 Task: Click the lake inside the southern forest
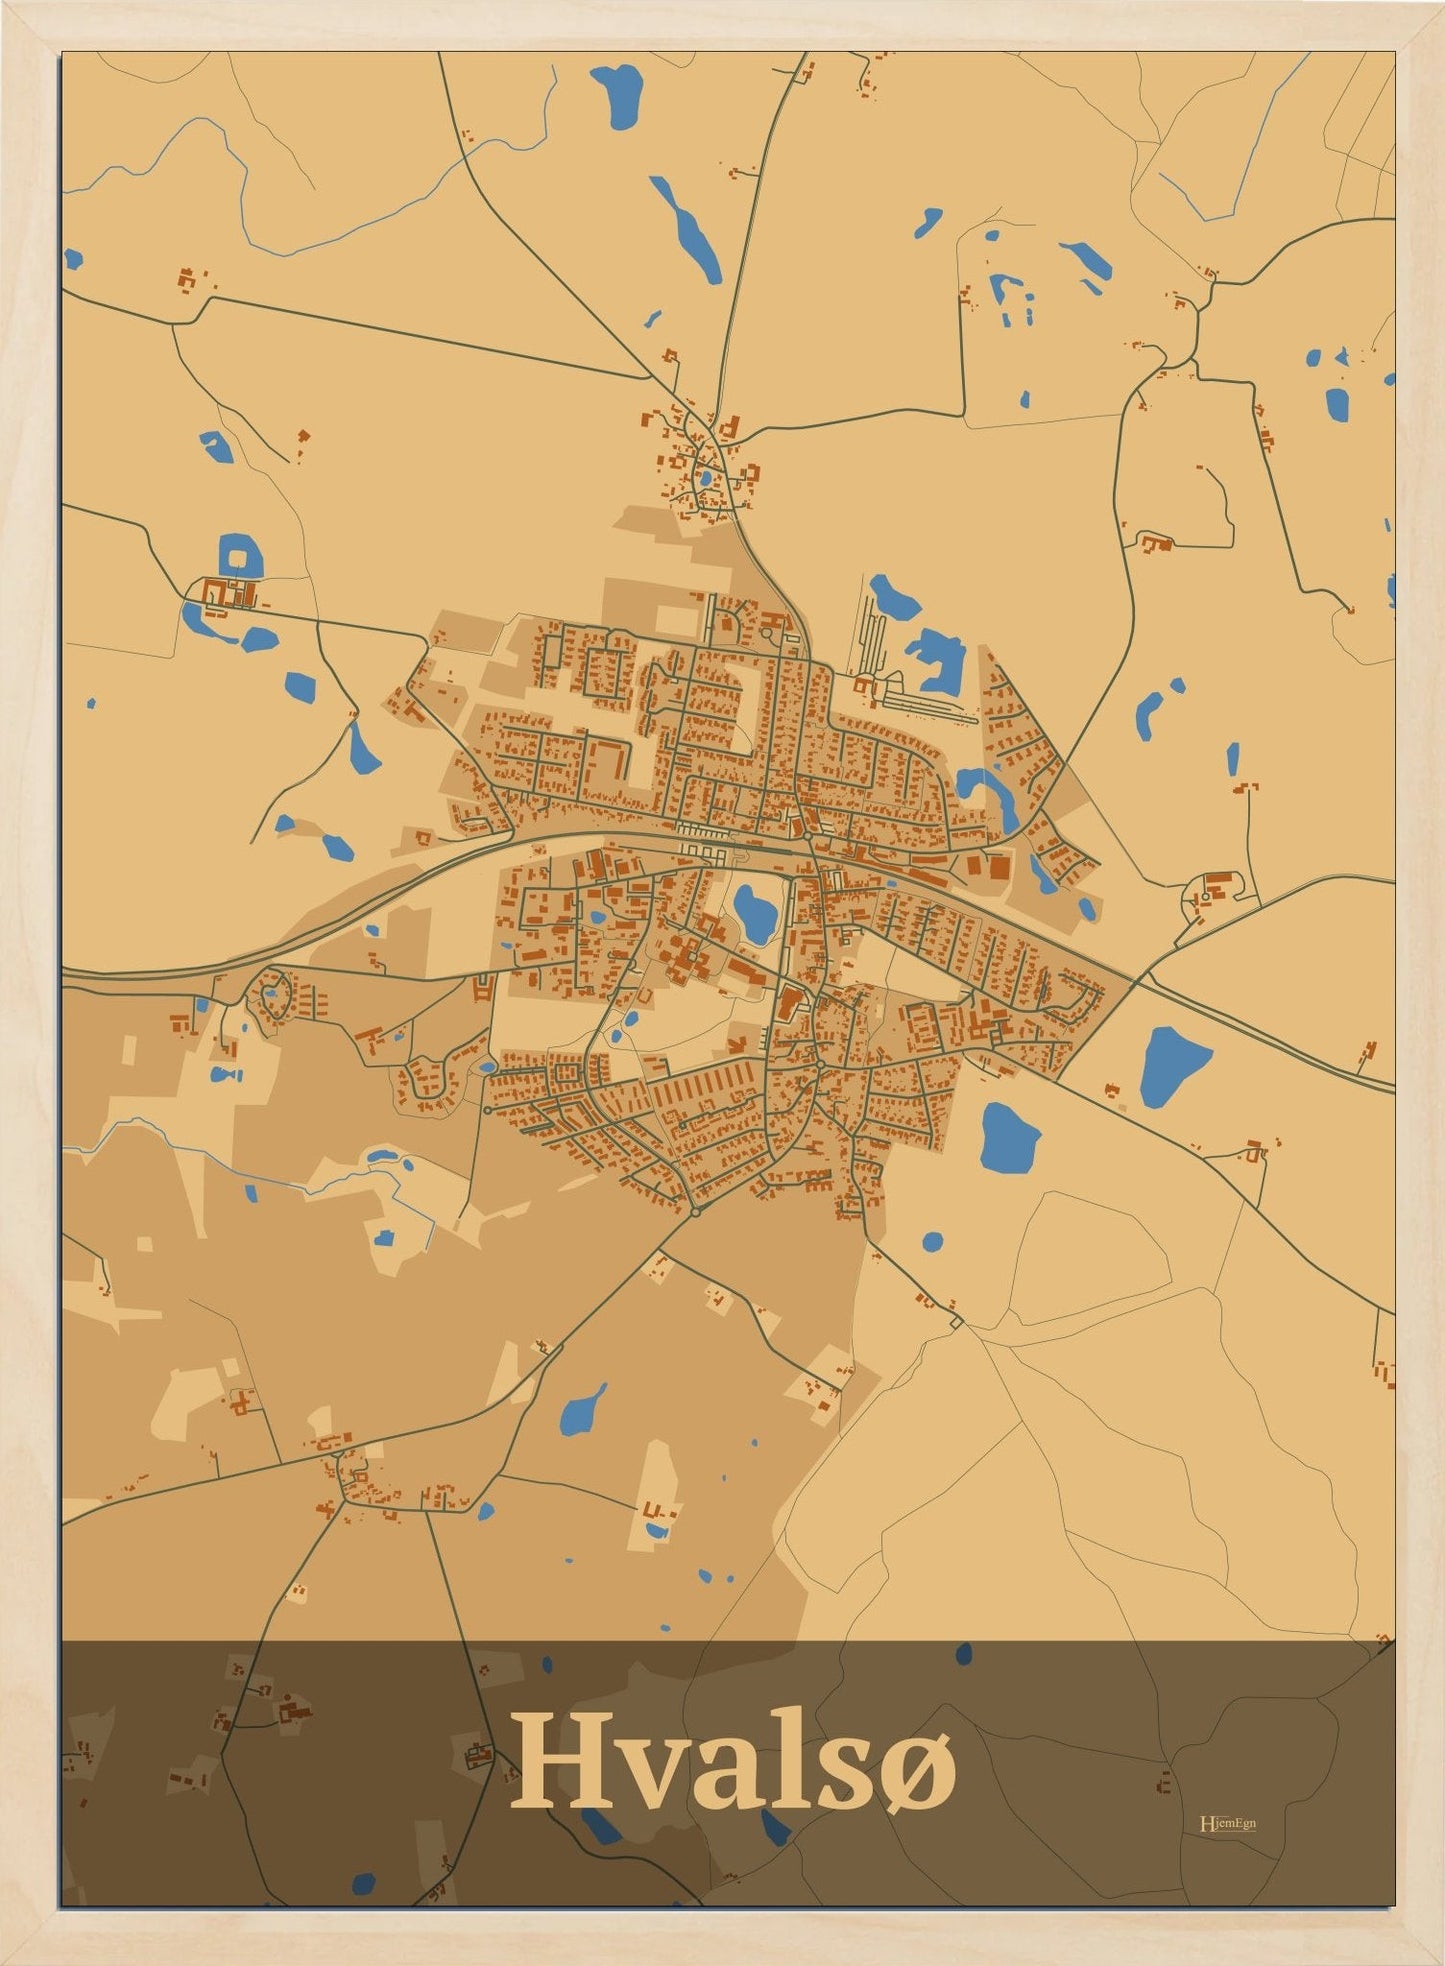pyautogui.click(x=582, y=1410)
